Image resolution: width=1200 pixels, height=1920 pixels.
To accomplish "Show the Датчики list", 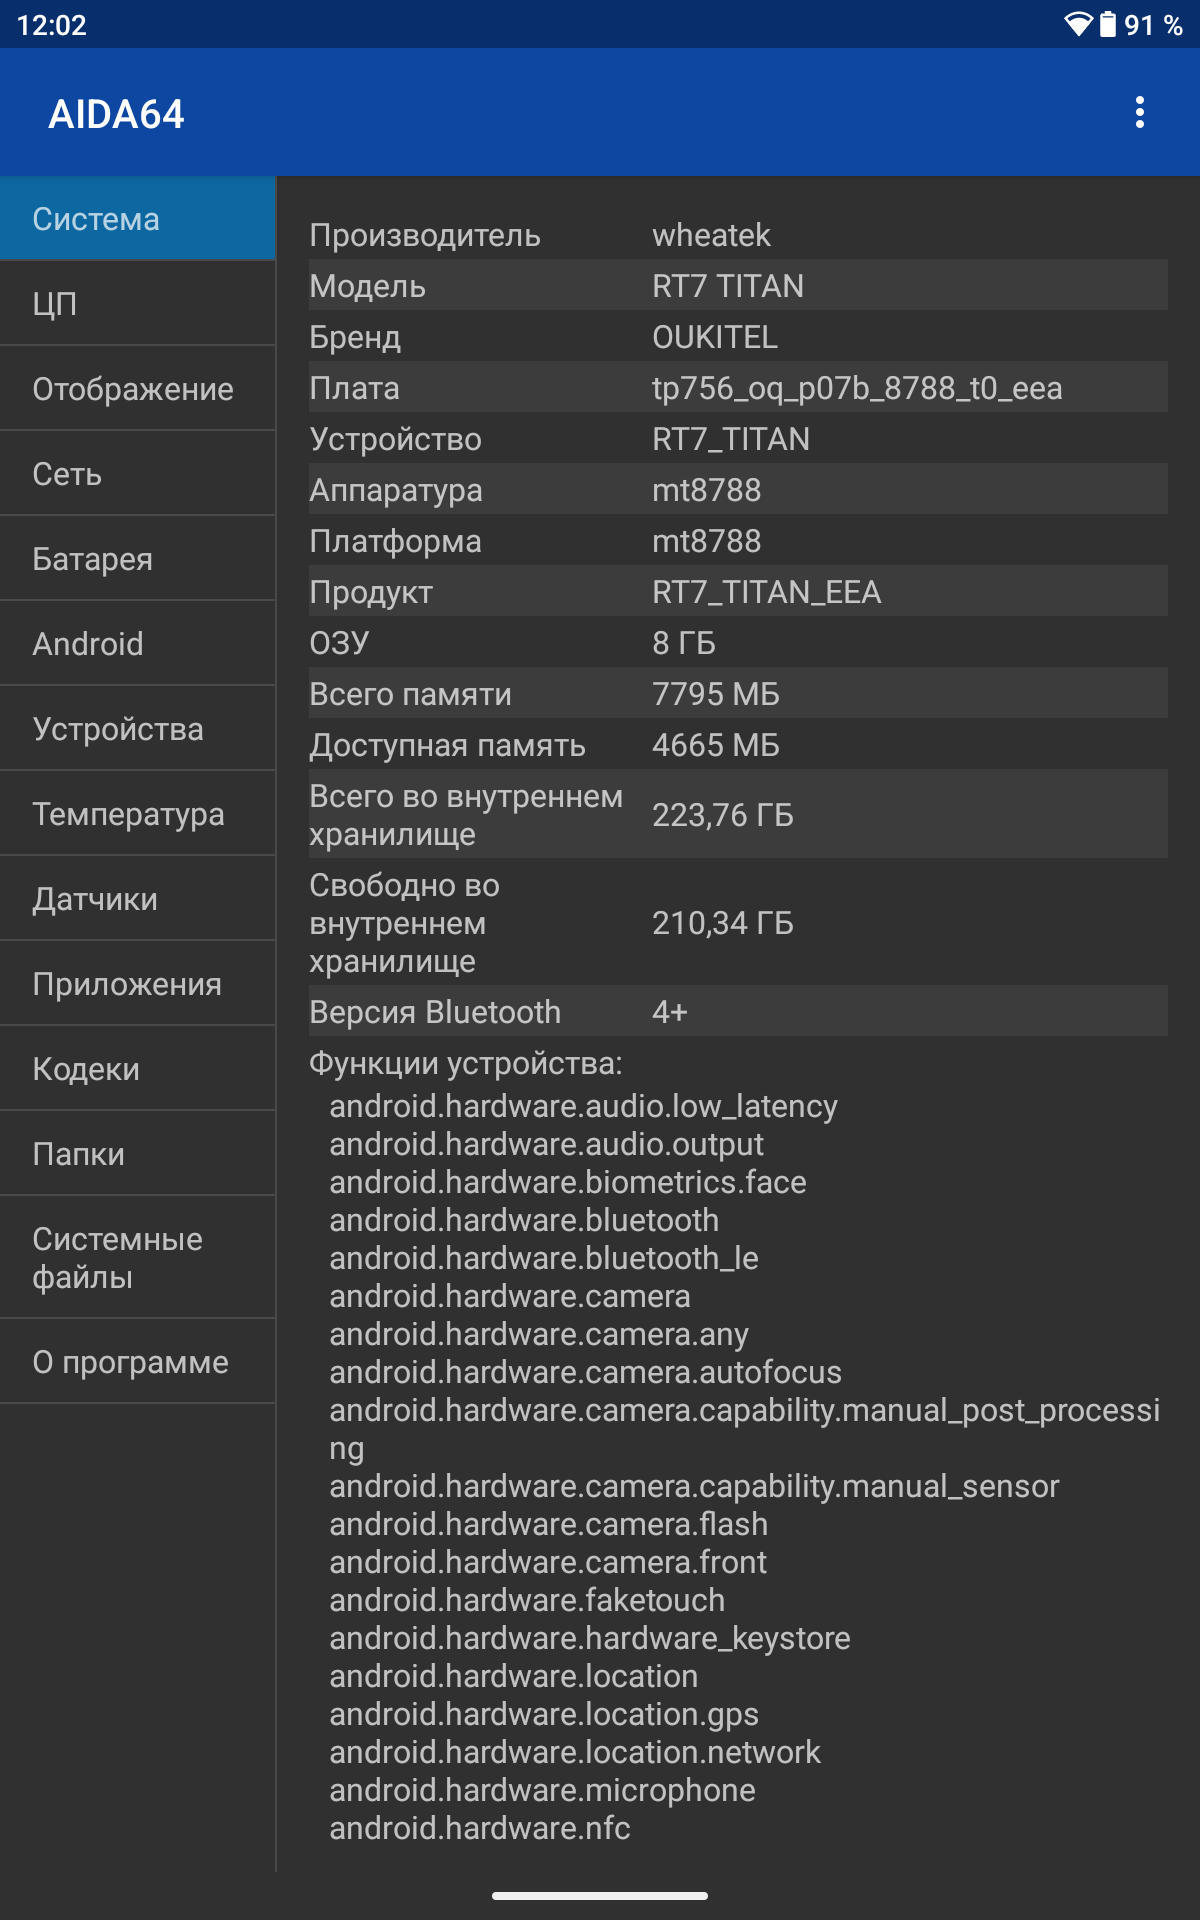I will coord(138,899).
